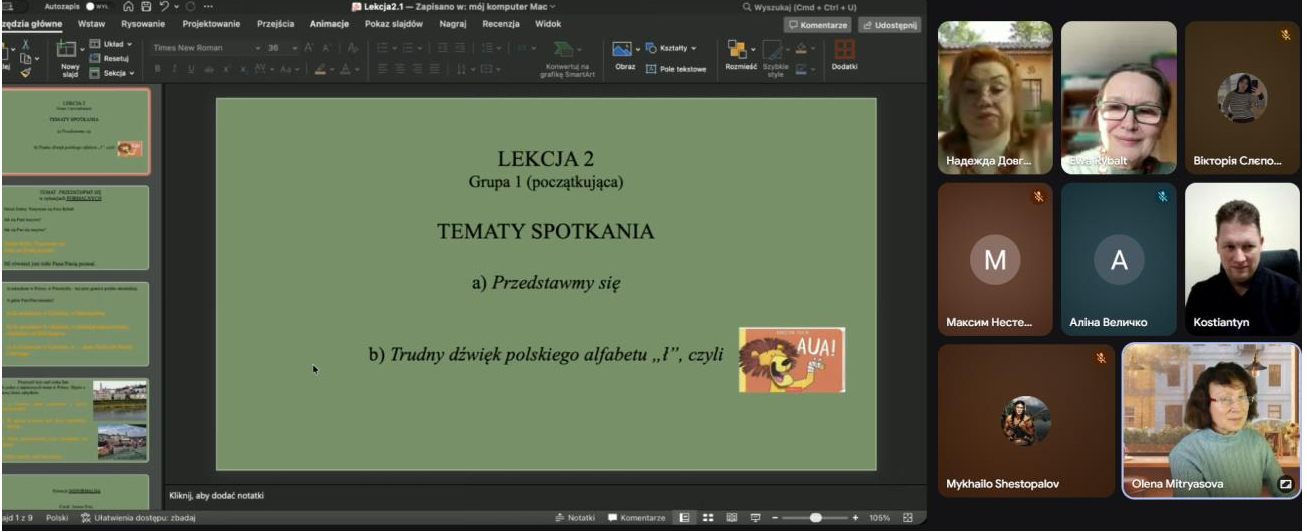Fit slide to window icon

click(908, 518)
